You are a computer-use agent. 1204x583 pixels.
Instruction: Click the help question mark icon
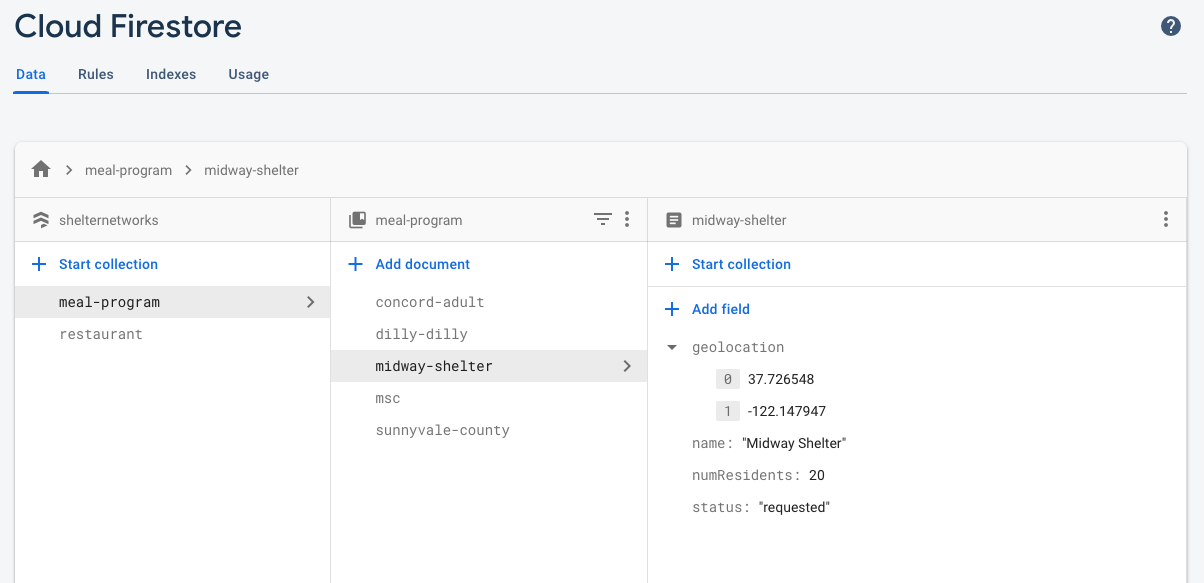(x=1171, y=27)
